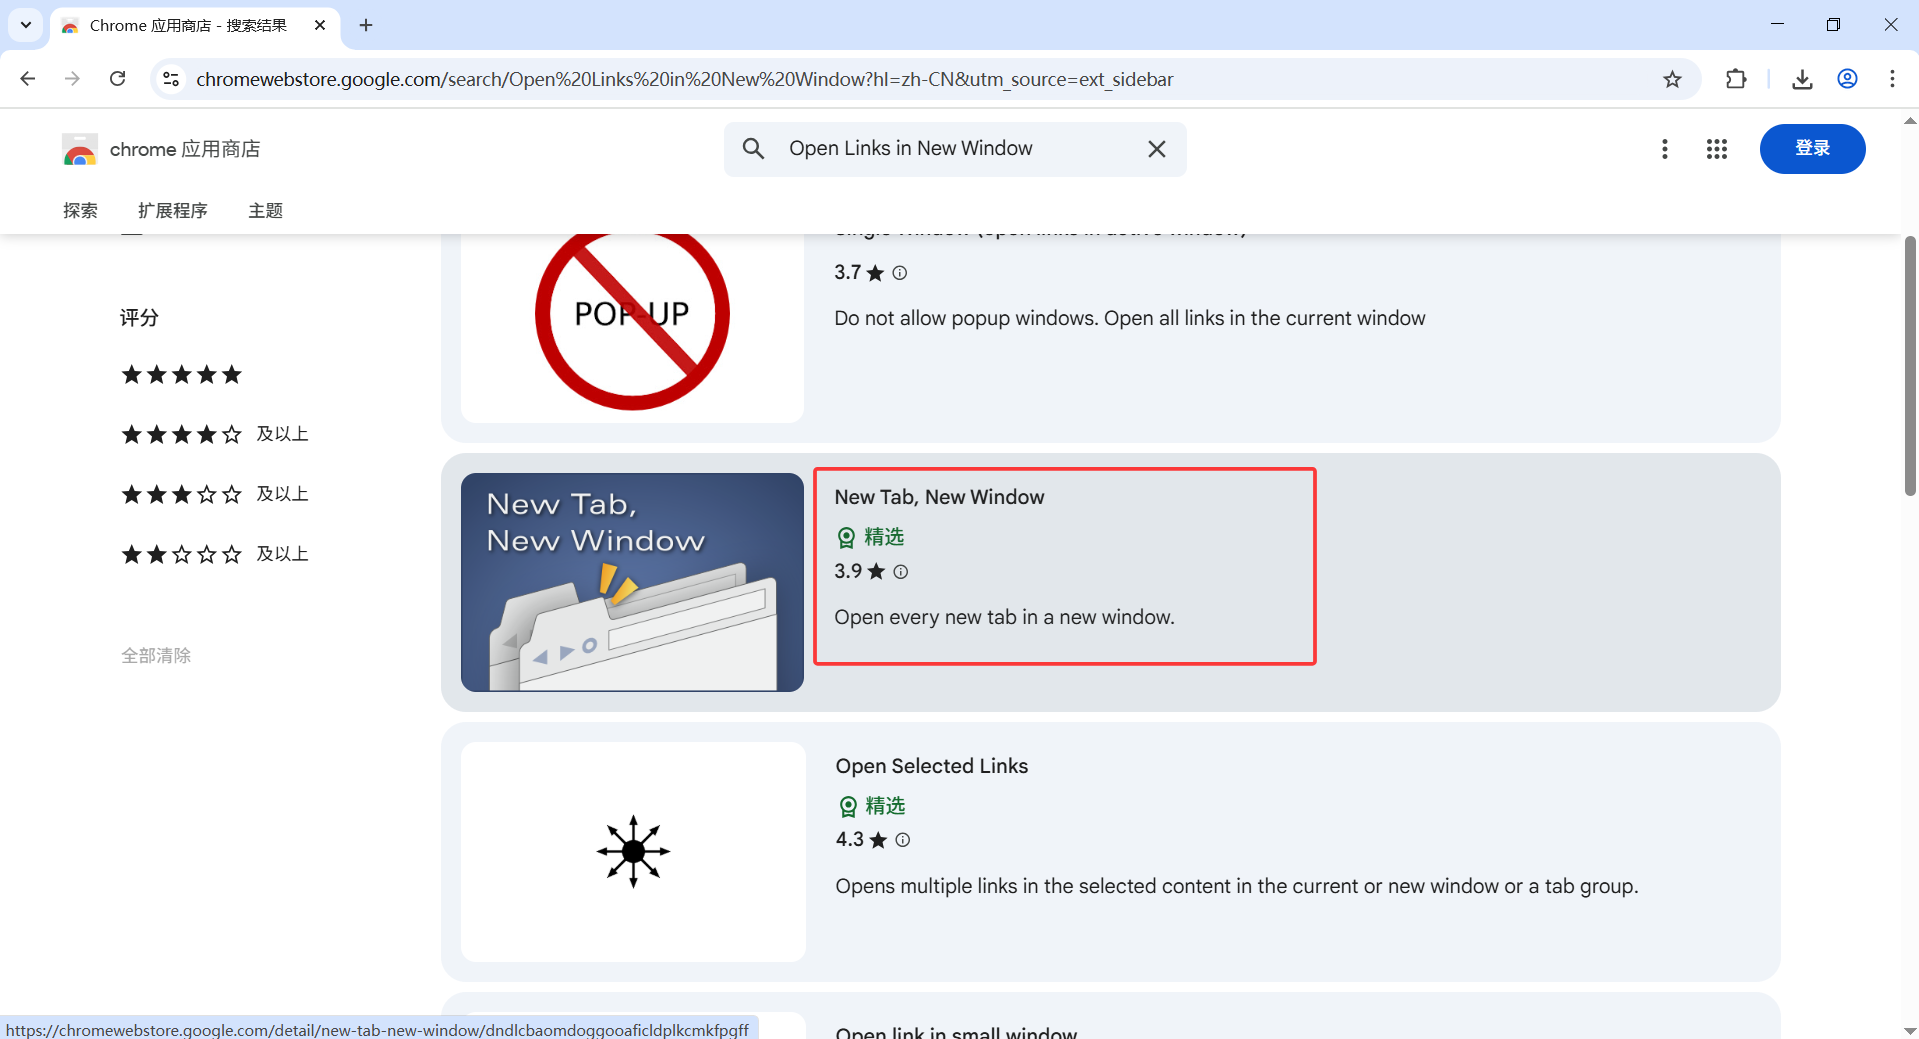Click the 评分 filter heading
Screen dimensions: 1919x1039
[139, 318]
